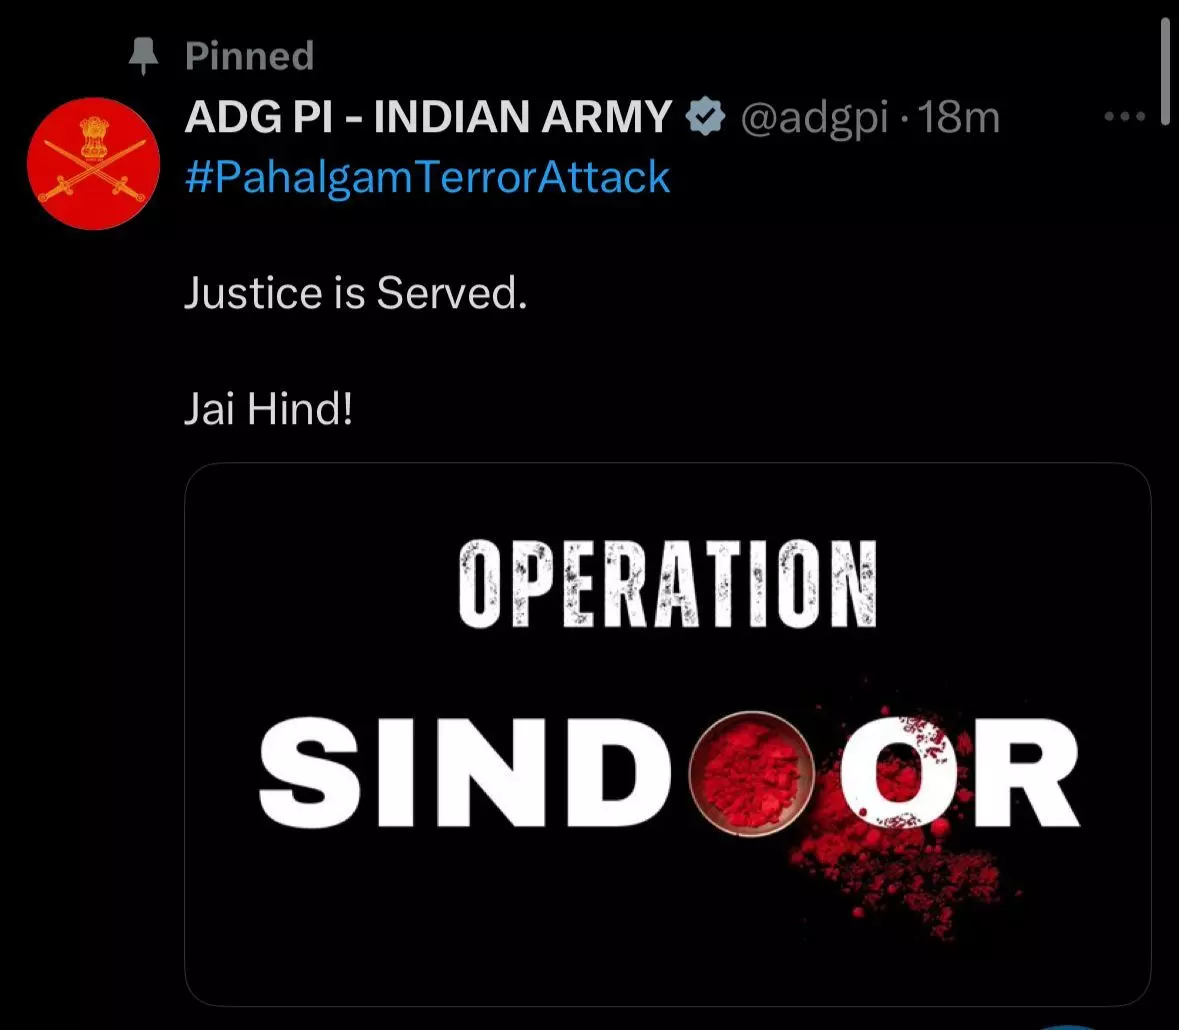Click the sindoor bowl in the image
Viewport: 1179px width, 1030px height.
pyautogui.click(x=751, y=774)
